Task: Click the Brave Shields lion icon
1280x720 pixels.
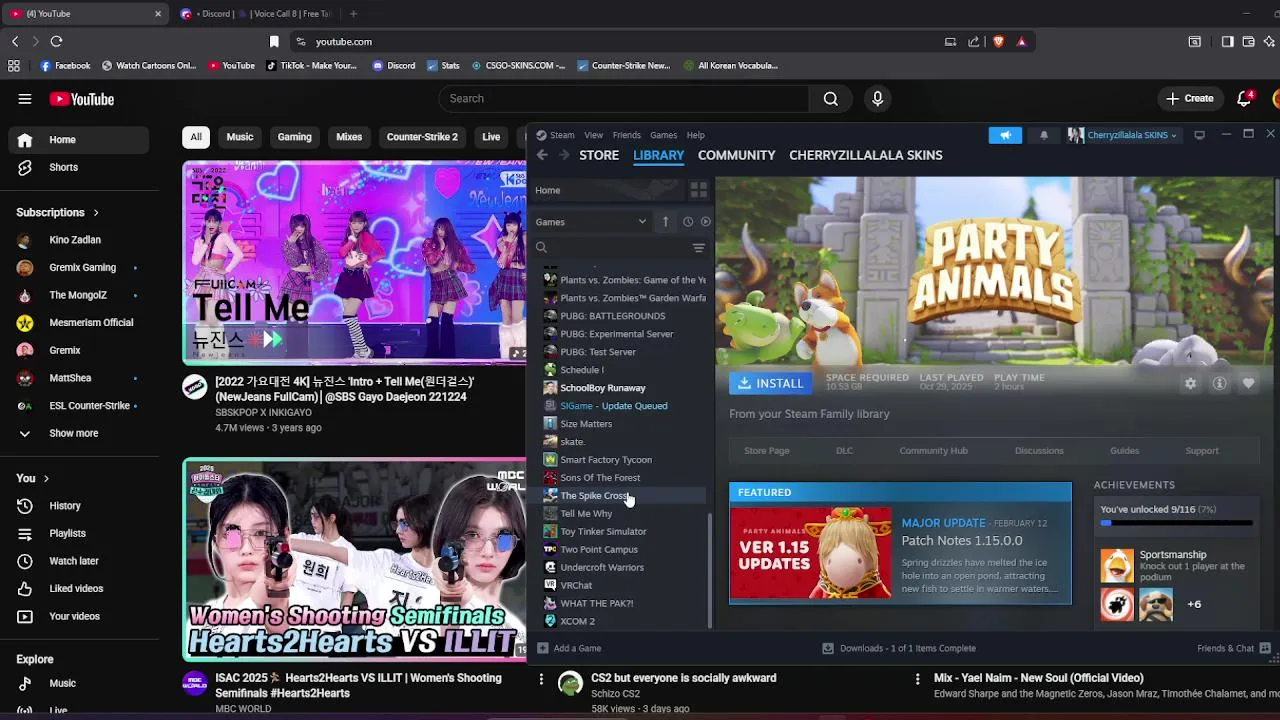Action: pyautogui.click(x=998, y=42)
